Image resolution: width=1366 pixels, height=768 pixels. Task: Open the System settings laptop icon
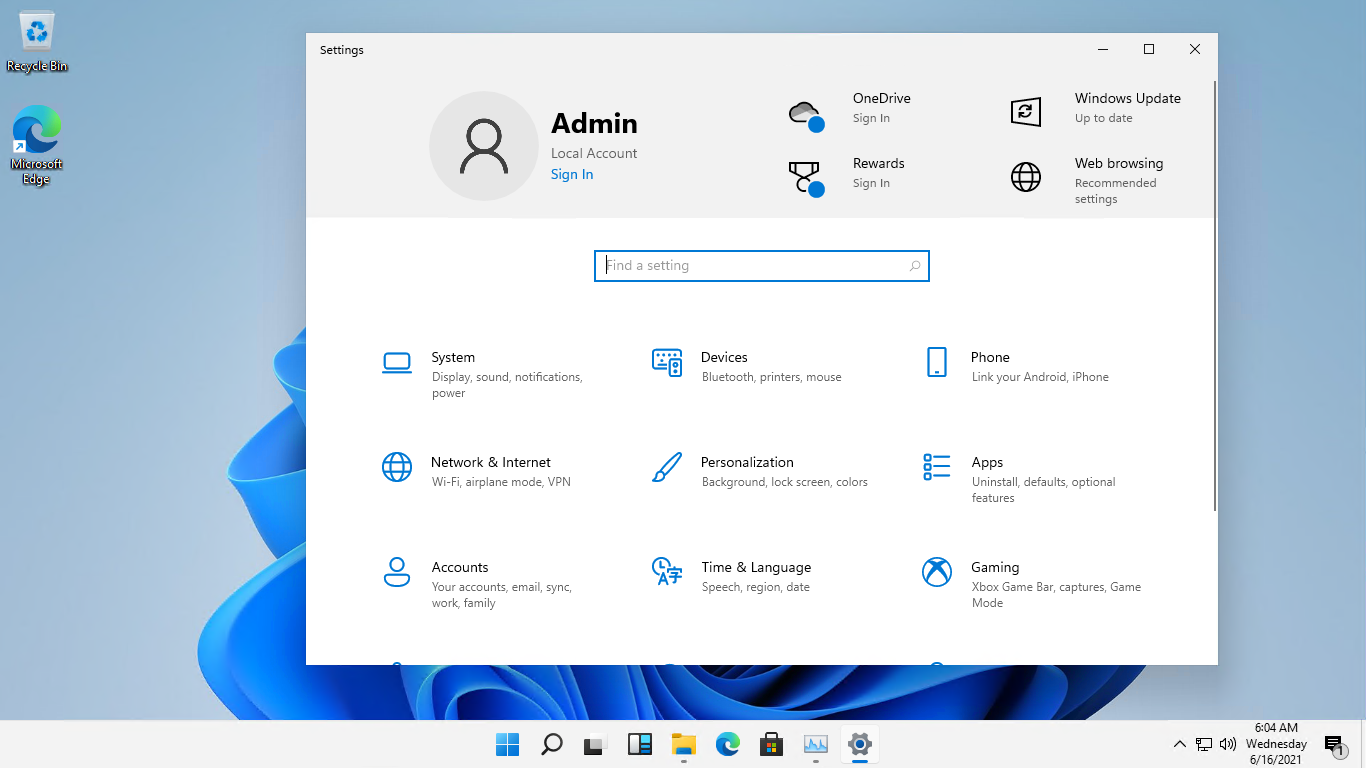pos(397,363)
